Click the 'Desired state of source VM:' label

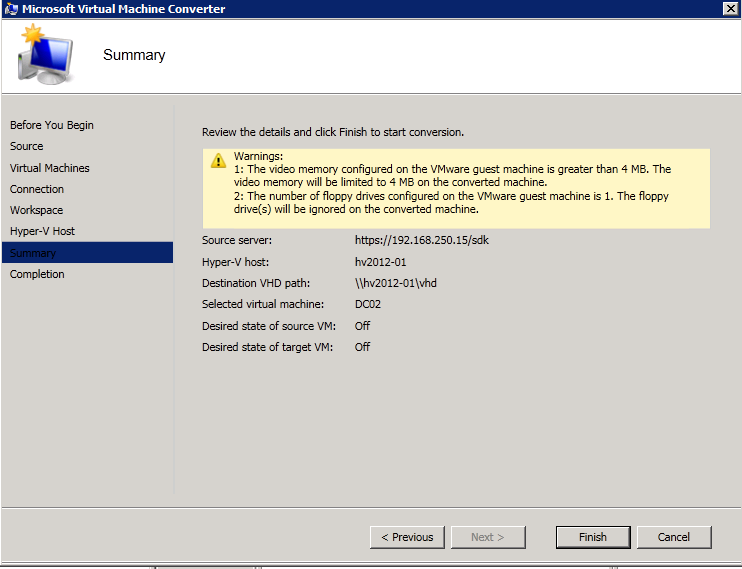pos(269,326)
